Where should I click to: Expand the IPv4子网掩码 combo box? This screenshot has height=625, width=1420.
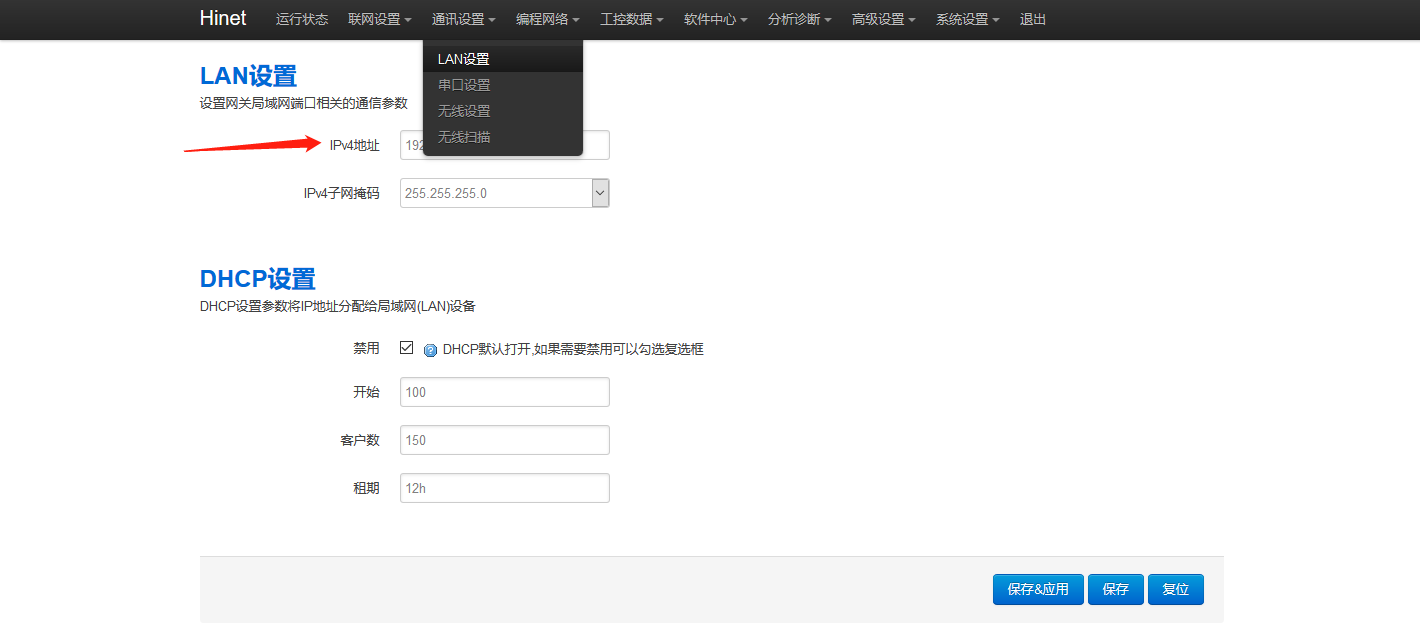click(x=600, y=192)
